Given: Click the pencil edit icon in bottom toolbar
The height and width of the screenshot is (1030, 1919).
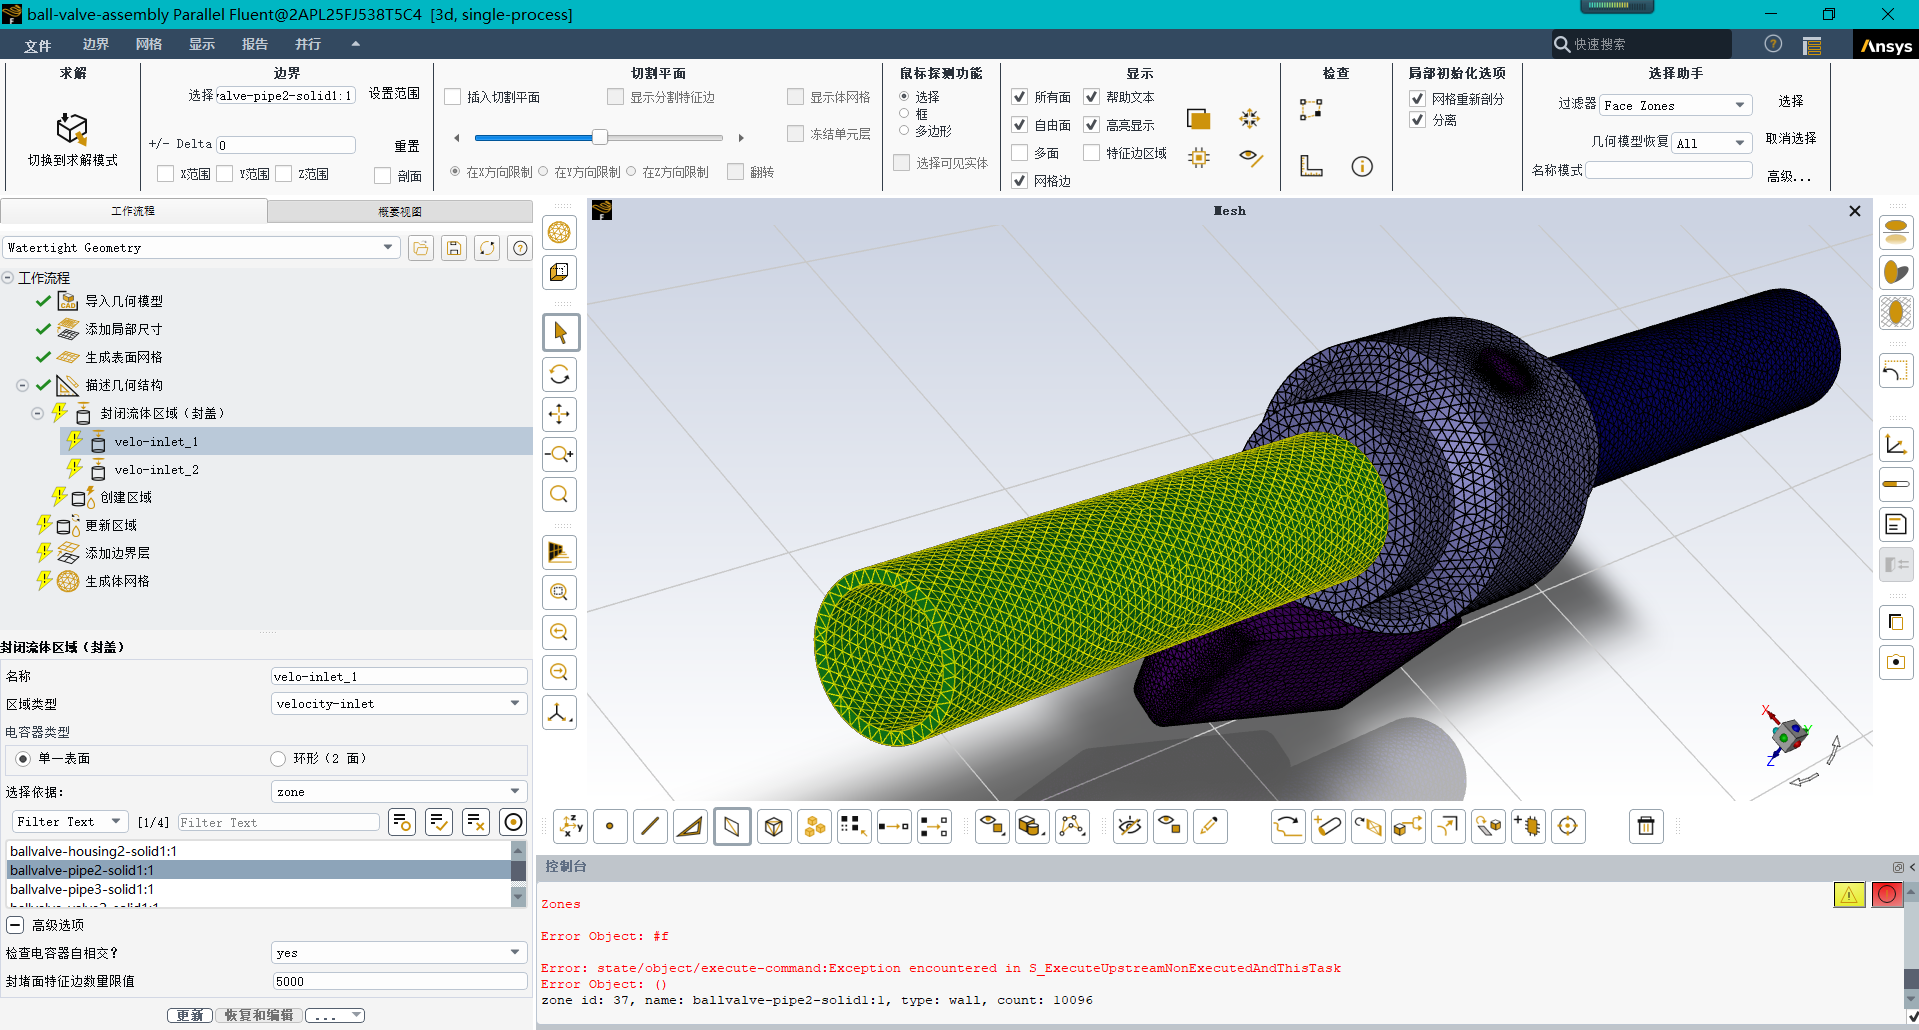Looking at the screenshot, I should point(1210,826).
